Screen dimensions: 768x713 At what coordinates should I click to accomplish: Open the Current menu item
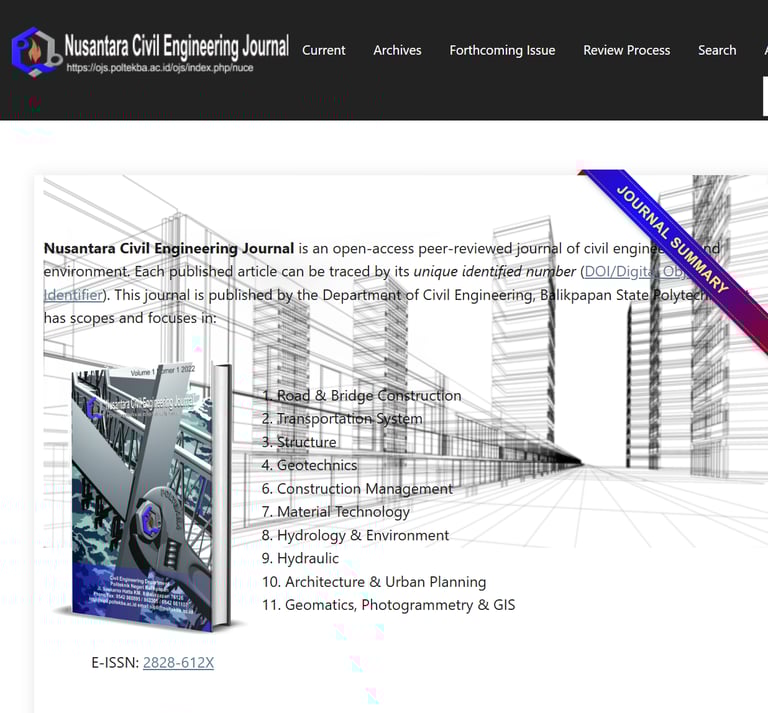(323, 50)
